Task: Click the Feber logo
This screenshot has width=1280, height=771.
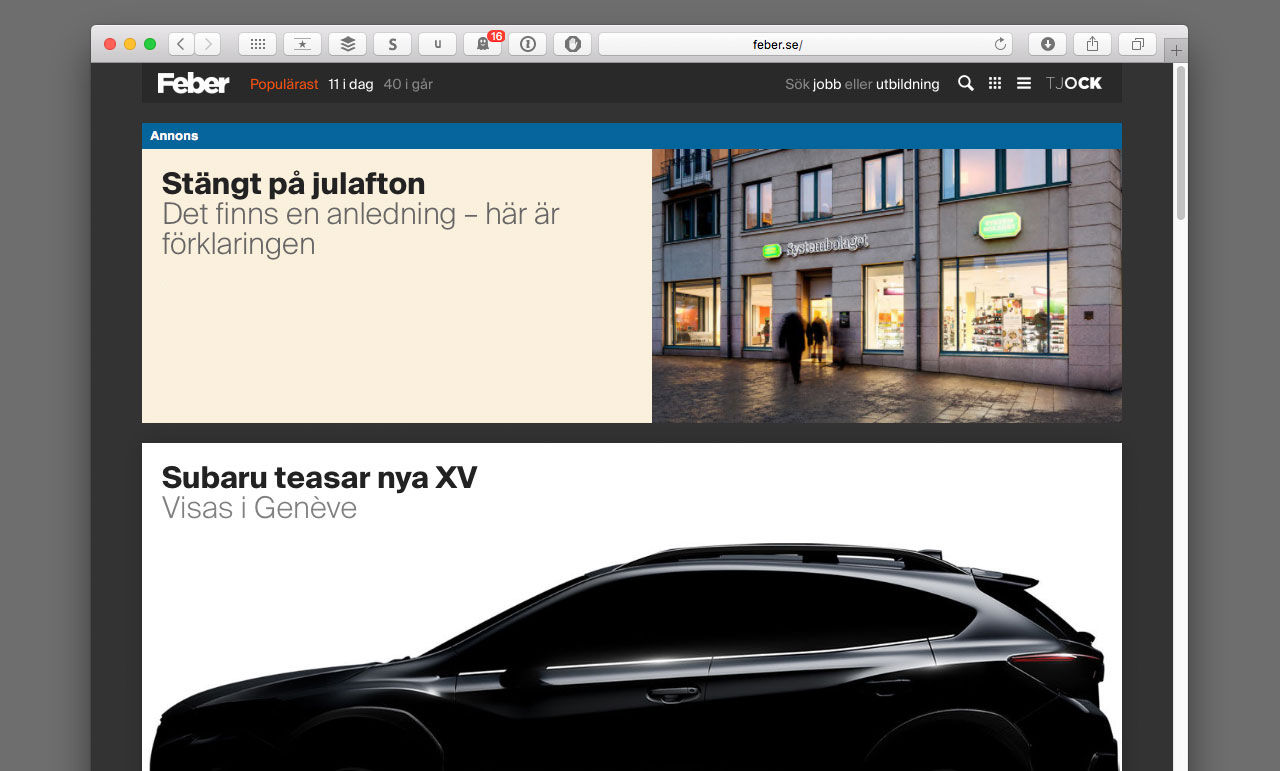Action: coord(193,84)
